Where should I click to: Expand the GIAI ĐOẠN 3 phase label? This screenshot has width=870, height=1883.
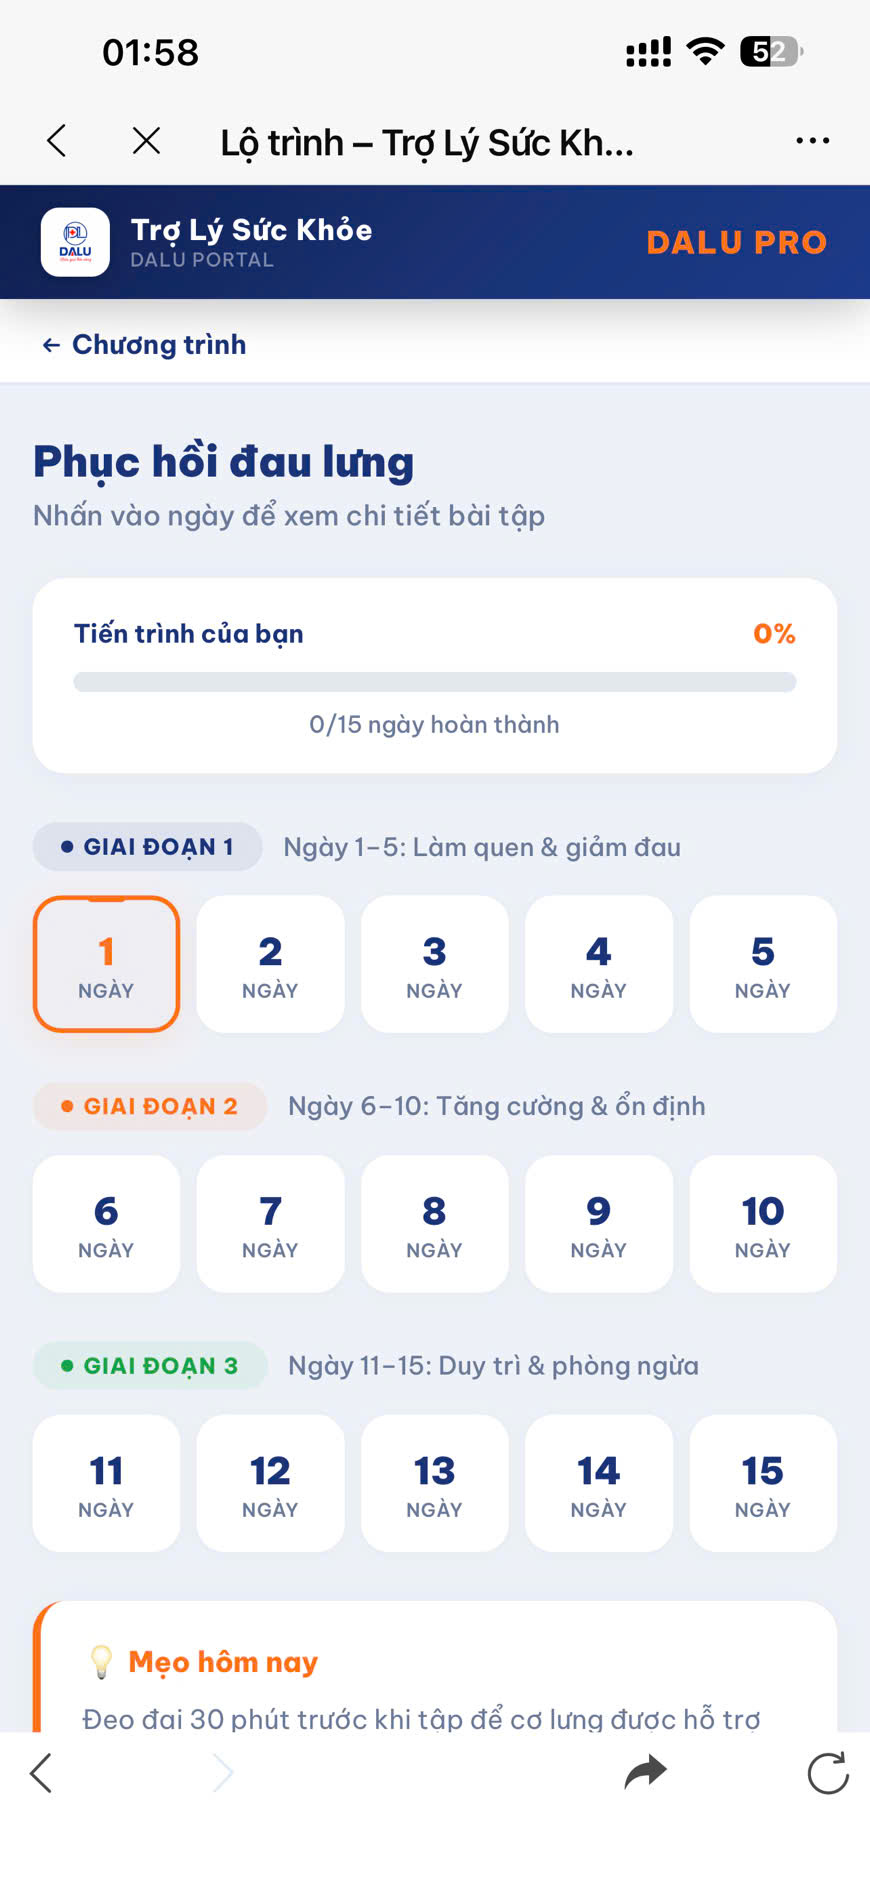coord(150,1365)
